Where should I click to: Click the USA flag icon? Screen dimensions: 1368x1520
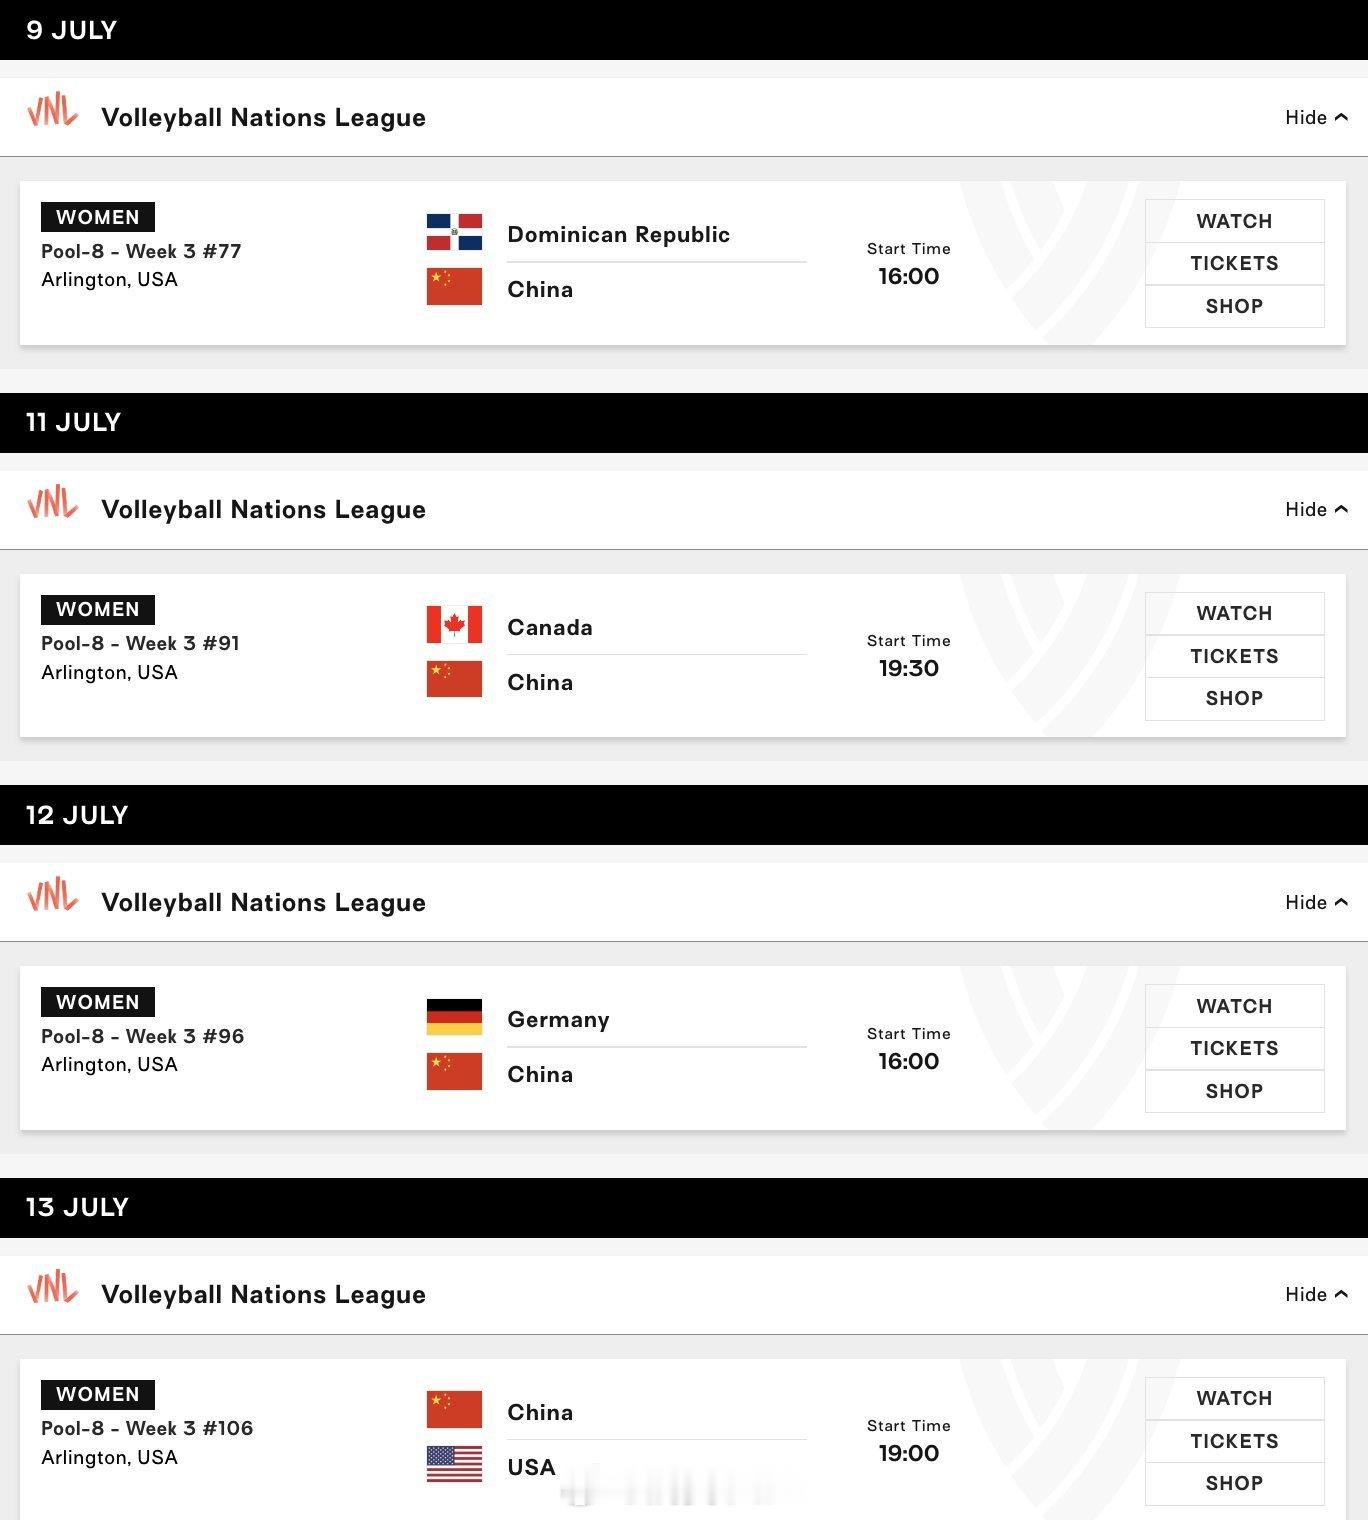pyautogui.click(x=454, y=1464)
